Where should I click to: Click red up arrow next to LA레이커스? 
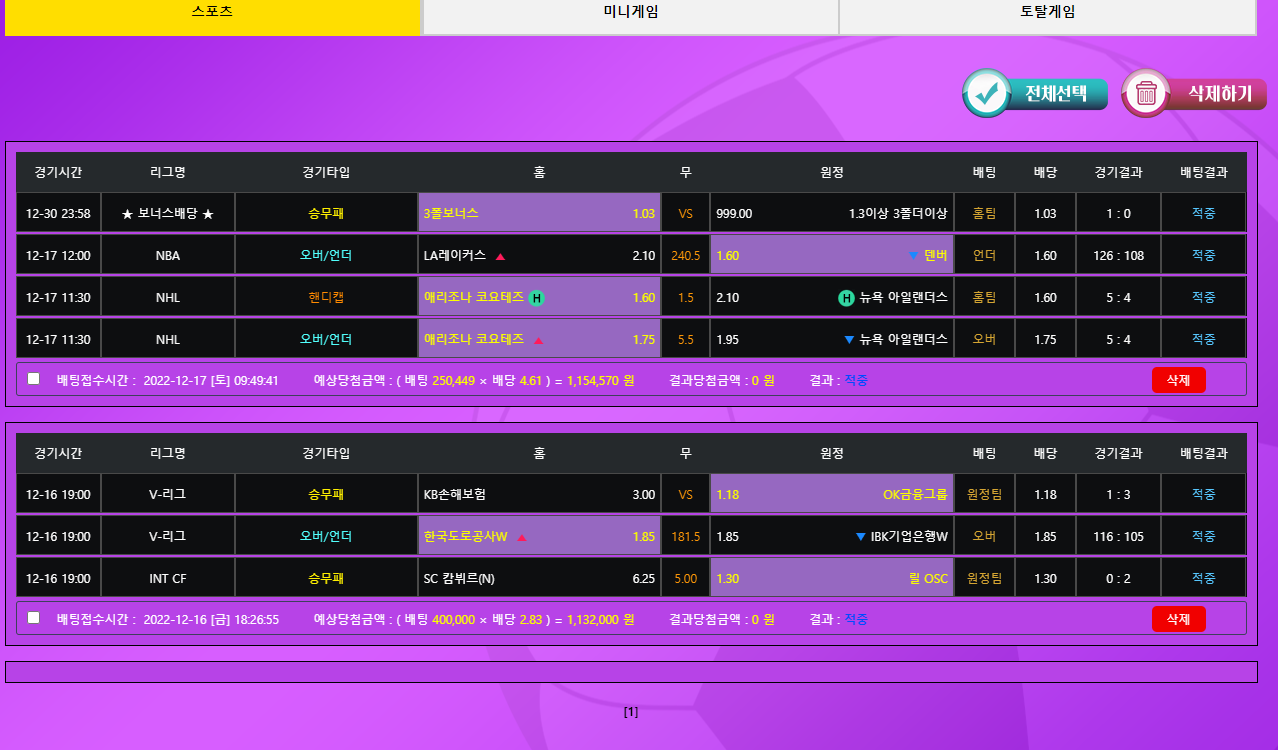500,256
